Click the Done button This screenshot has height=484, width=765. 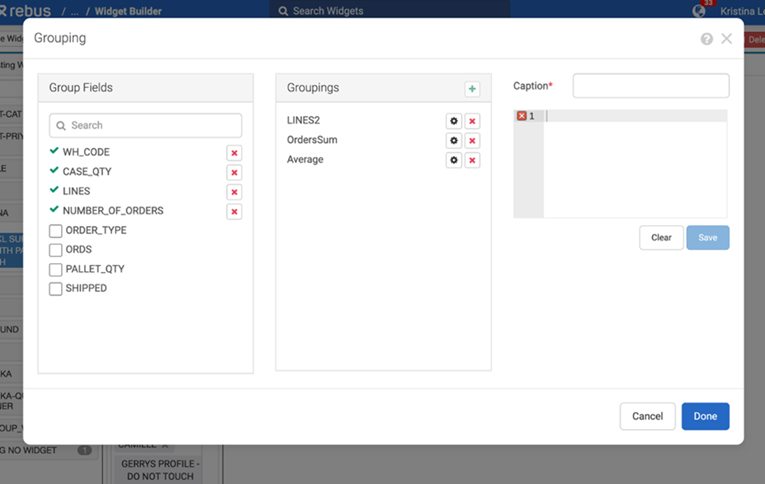click(x=705, y=416)
